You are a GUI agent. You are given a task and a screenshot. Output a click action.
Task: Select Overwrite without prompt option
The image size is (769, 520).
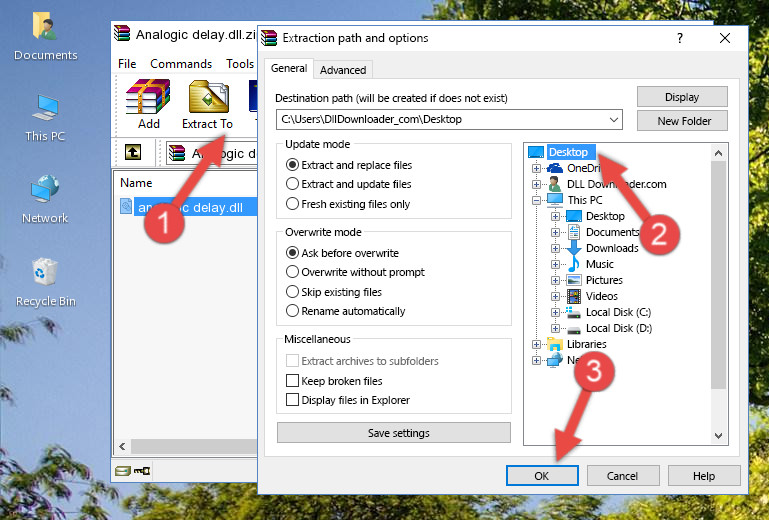coord(355,272)
